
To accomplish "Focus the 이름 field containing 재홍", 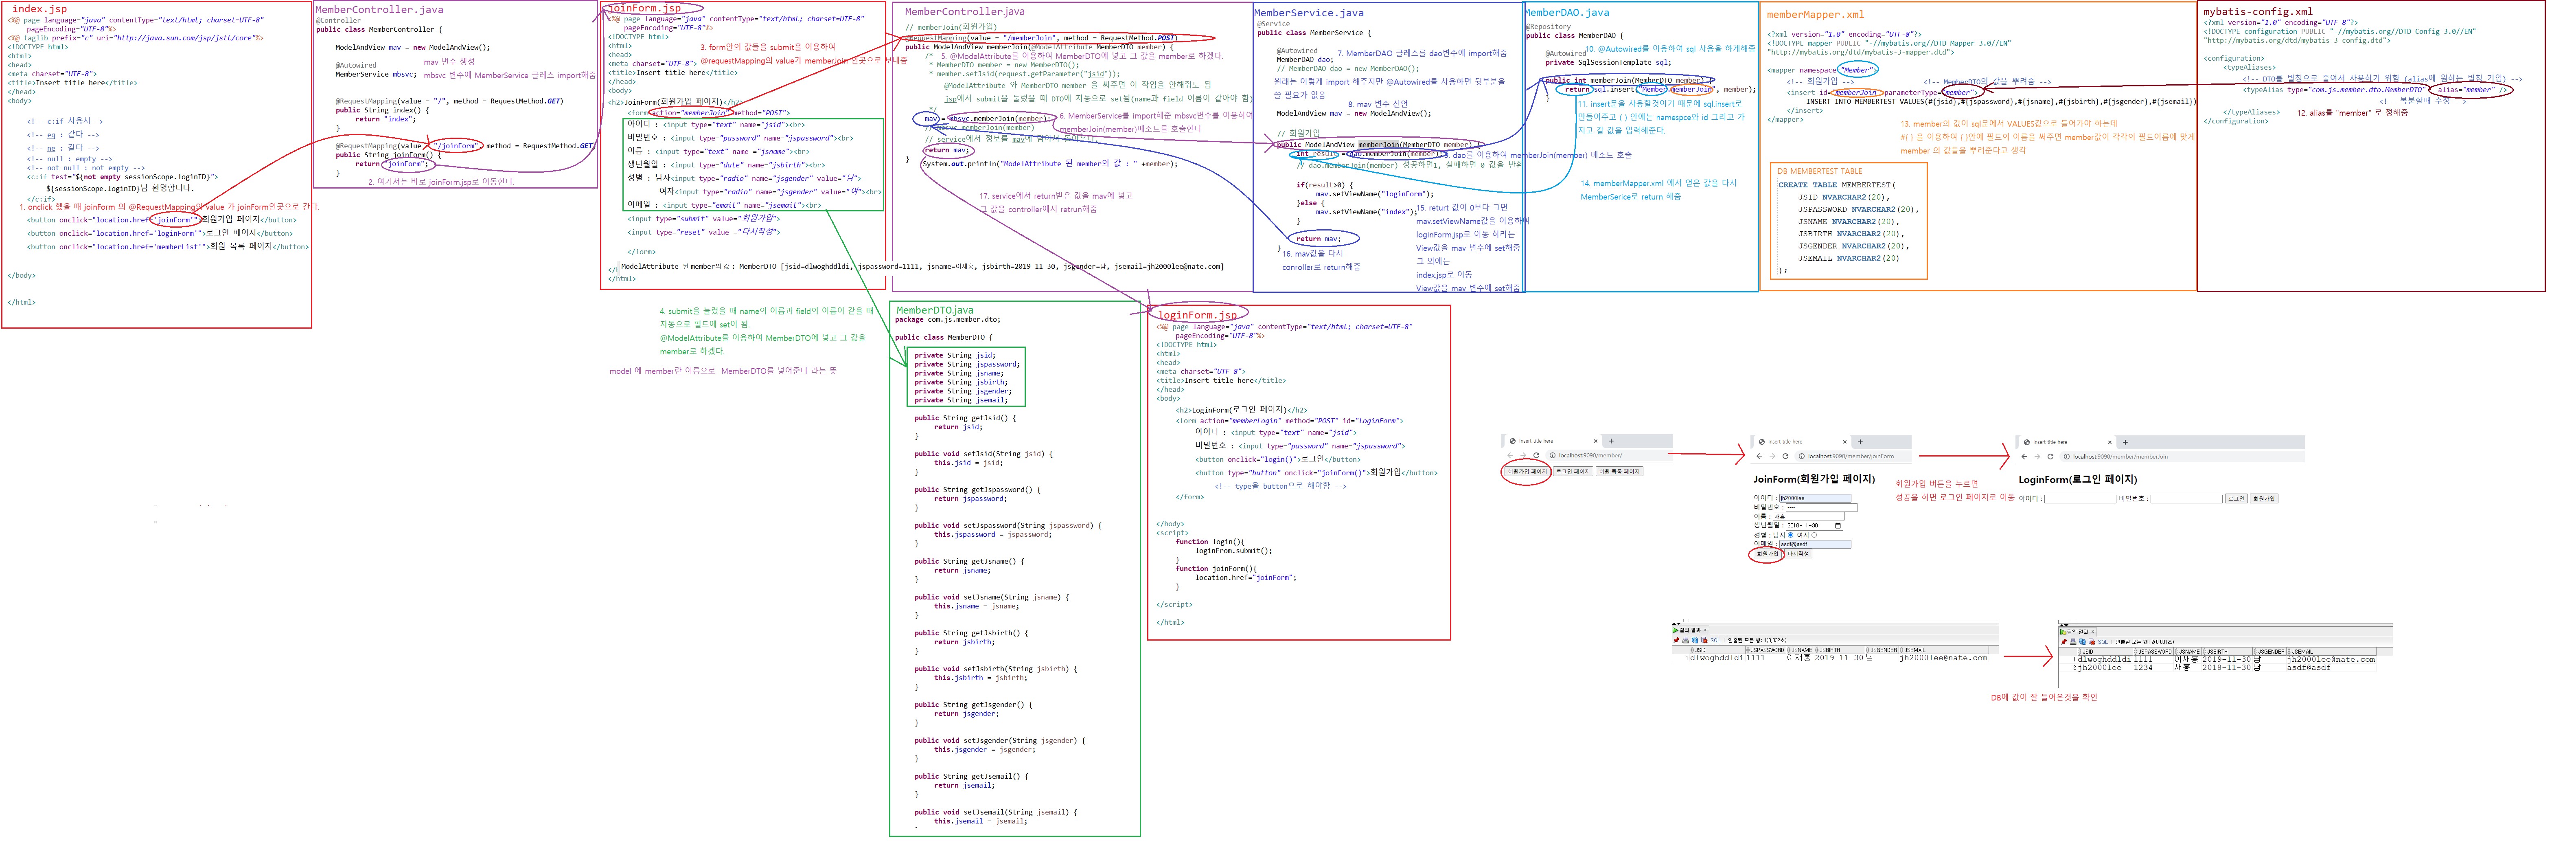I will click(x=1809, y=517).
